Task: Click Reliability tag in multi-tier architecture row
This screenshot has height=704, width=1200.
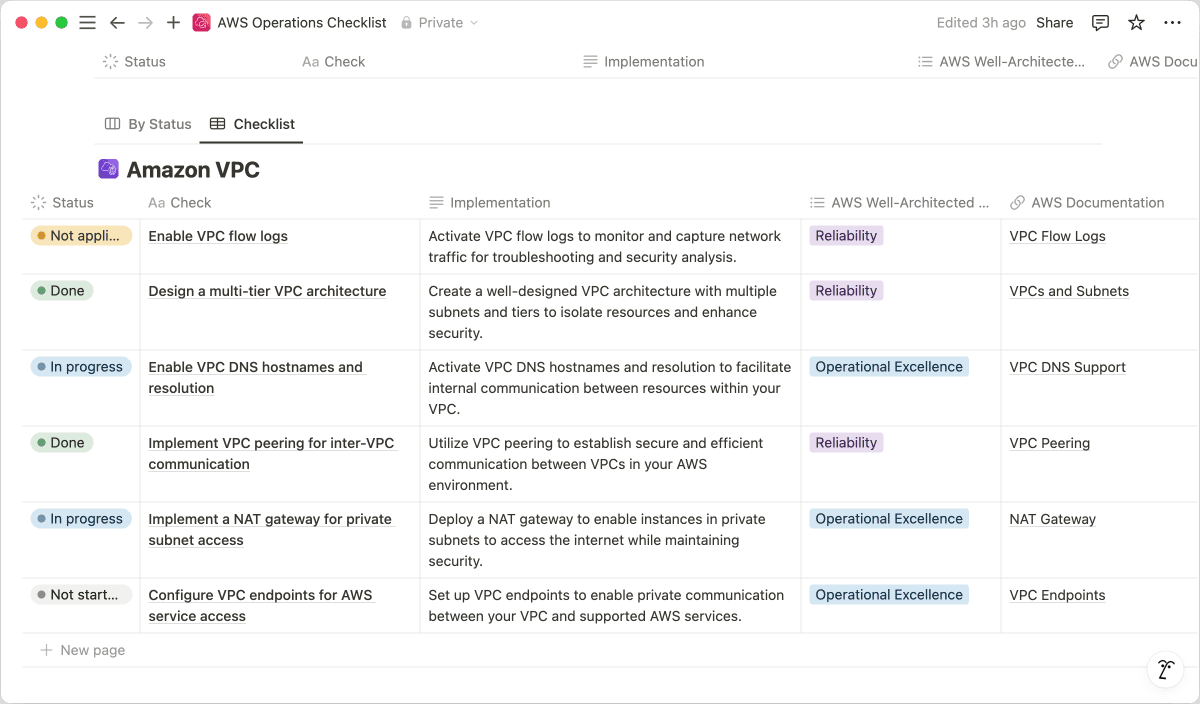Action: pyautogui.click(x=846, y=291)
